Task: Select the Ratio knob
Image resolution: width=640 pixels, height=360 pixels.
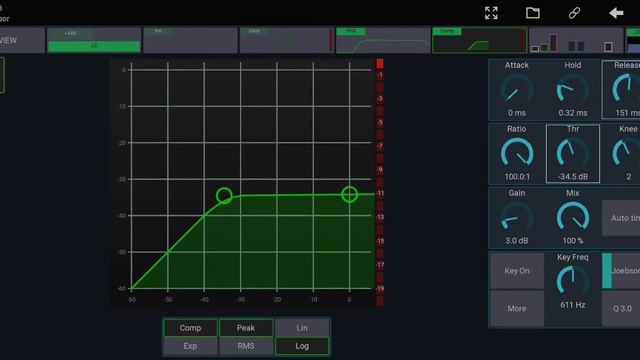Action: [517, 153]
